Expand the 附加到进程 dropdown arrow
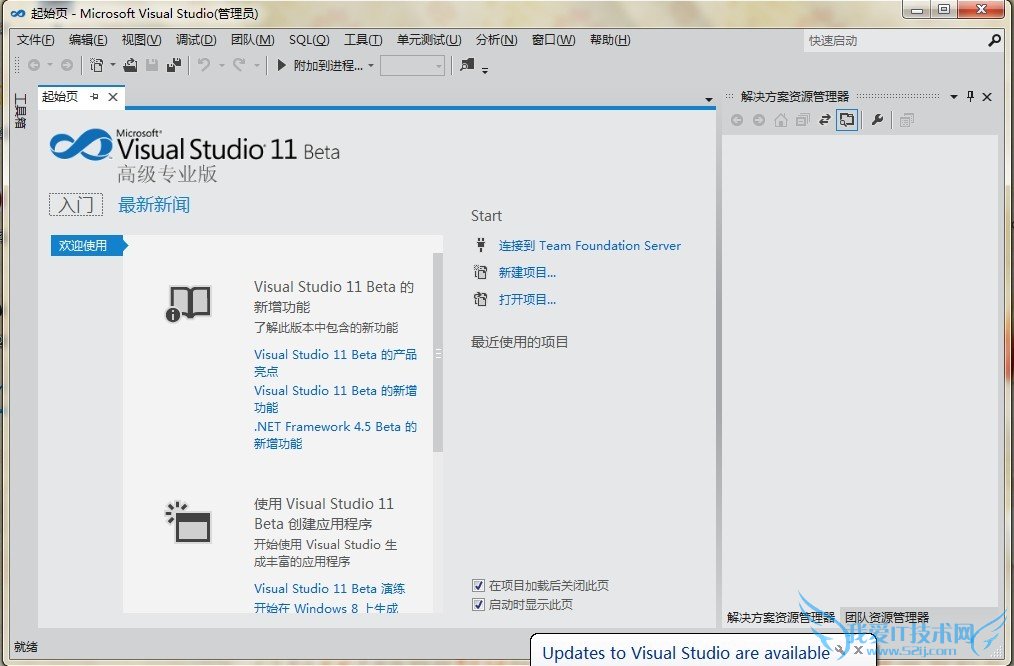 click(x=371, y=66)
